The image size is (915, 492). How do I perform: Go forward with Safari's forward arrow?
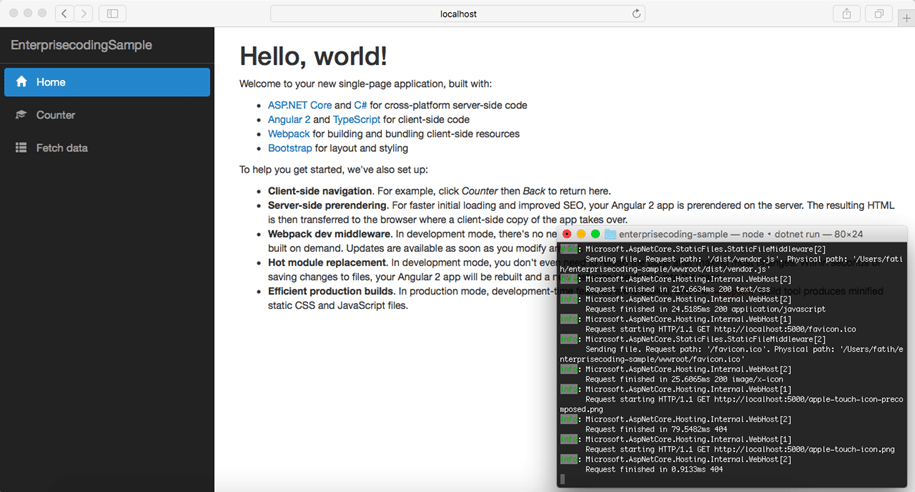point(83,13)
